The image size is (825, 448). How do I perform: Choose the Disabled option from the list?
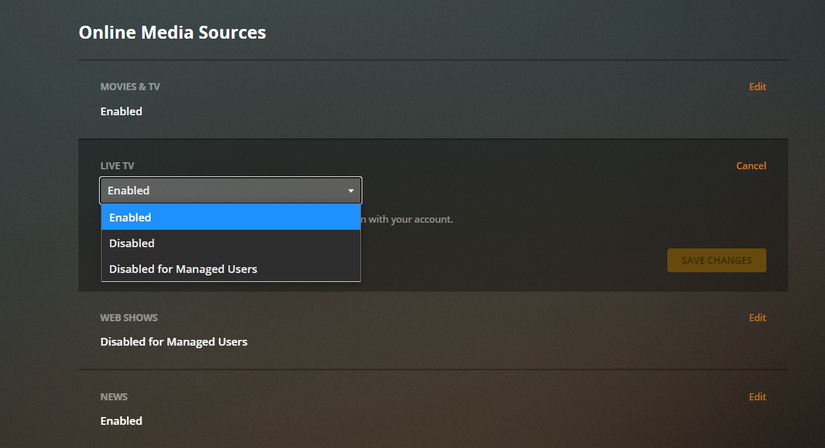230,243
